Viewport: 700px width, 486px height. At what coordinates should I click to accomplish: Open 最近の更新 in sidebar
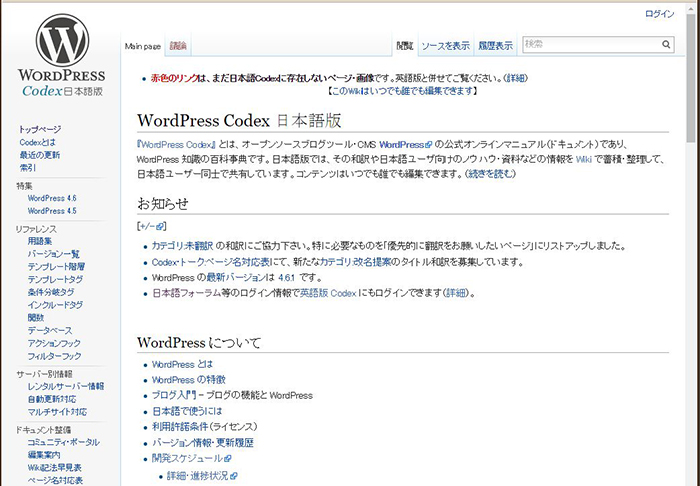39,155
